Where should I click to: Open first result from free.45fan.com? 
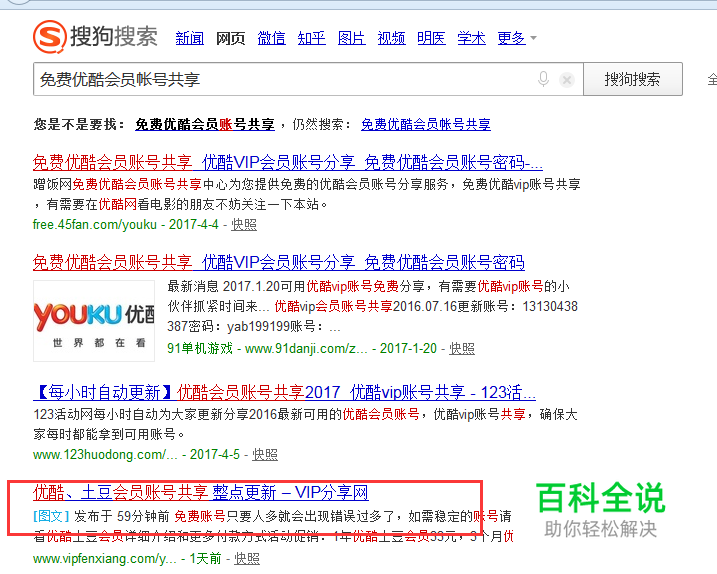point(288,162)
